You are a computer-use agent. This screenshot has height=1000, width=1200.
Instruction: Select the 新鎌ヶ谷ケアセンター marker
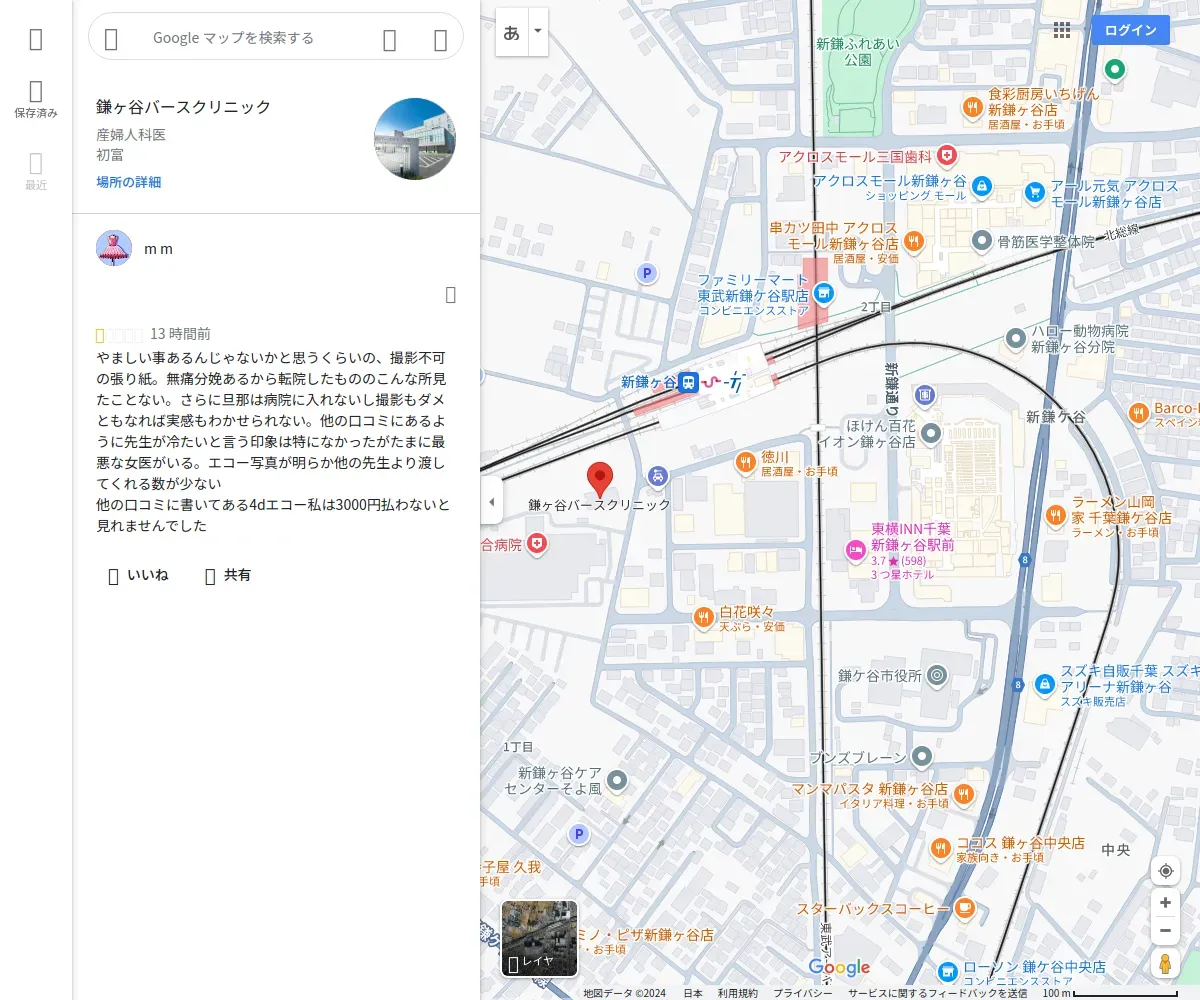[618, 779]
